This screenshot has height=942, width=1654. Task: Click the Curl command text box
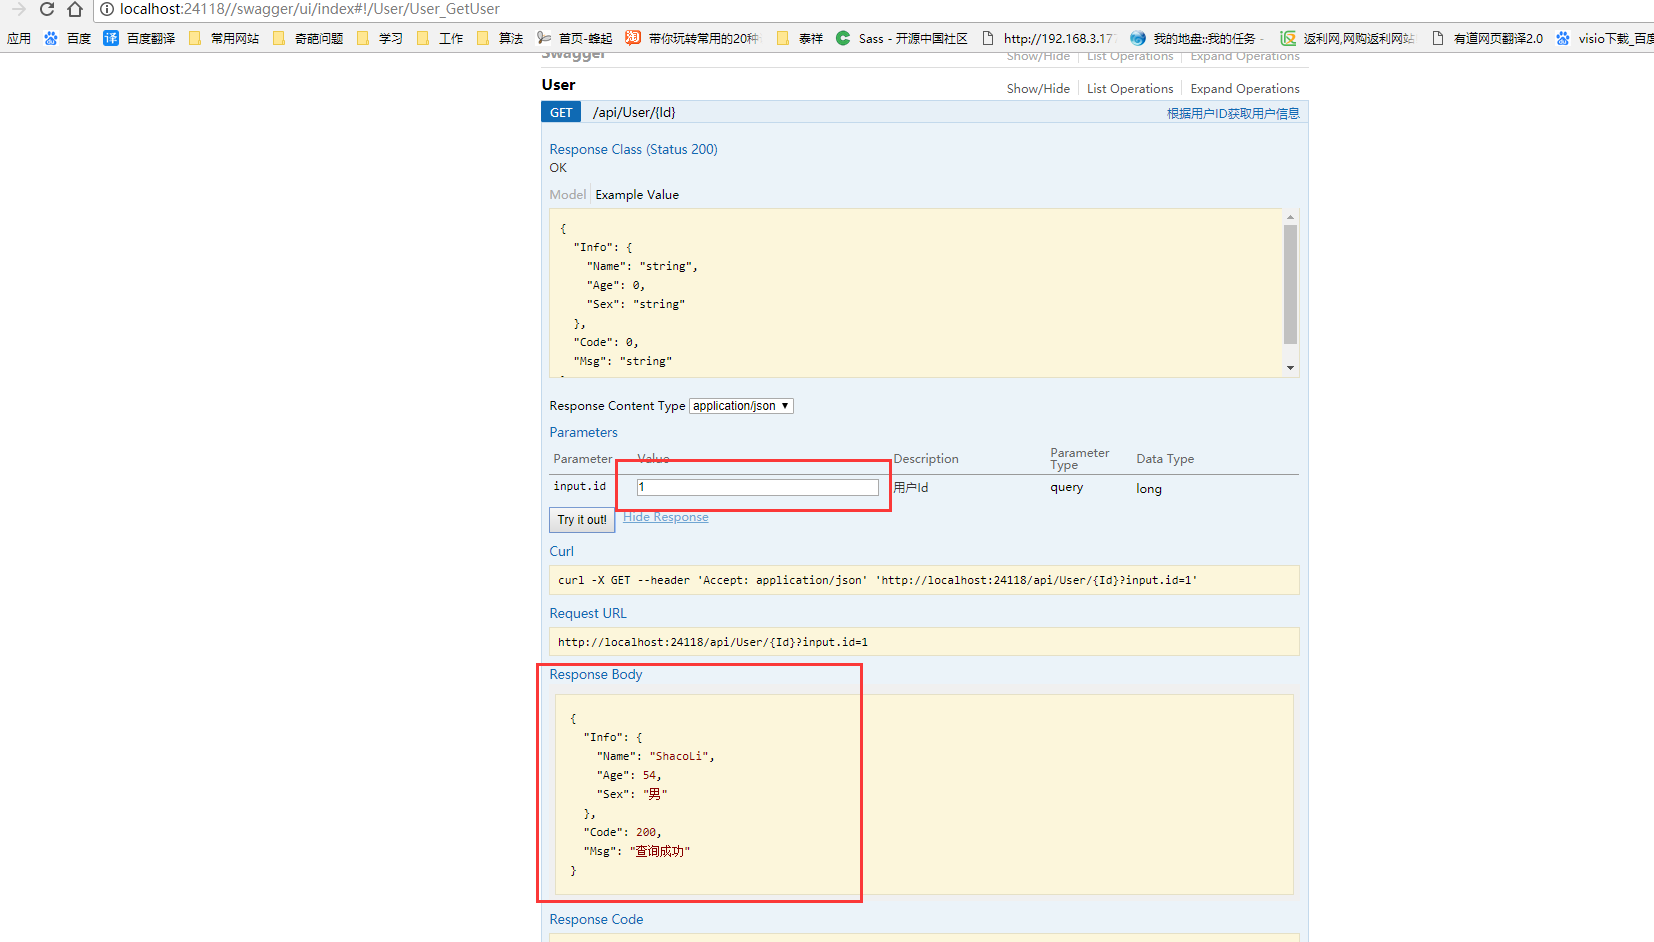tap(924, 580)
